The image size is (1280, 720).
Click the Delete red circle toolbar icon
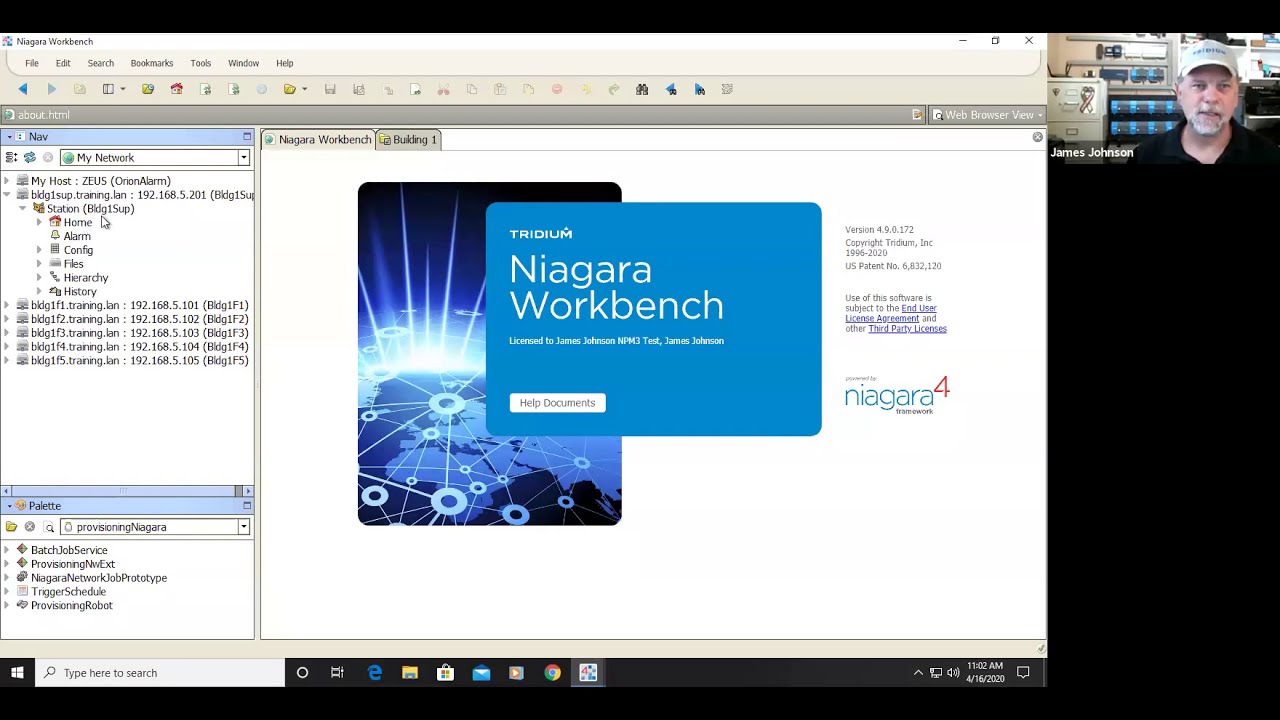pyautogui.click(x=557, y=89)
